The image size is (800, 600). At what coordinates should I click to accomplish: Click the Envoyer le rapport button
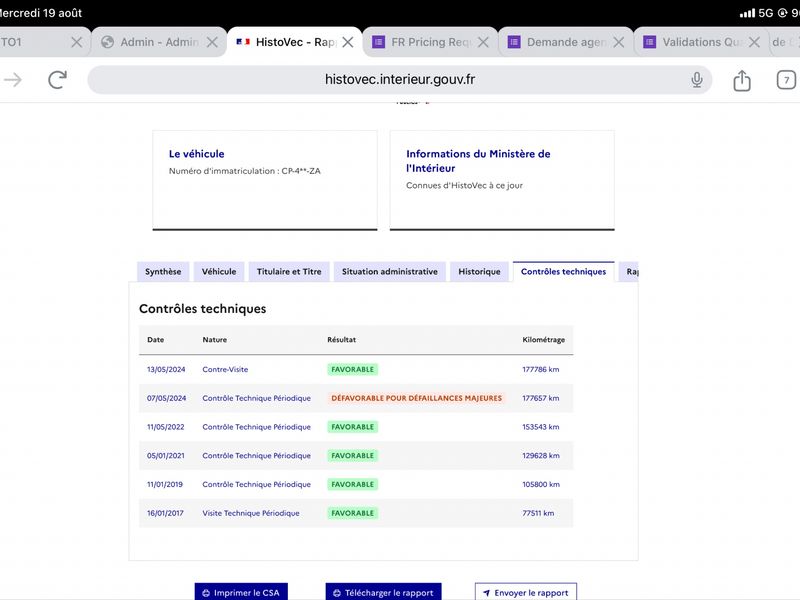click(x=526, y=592)
